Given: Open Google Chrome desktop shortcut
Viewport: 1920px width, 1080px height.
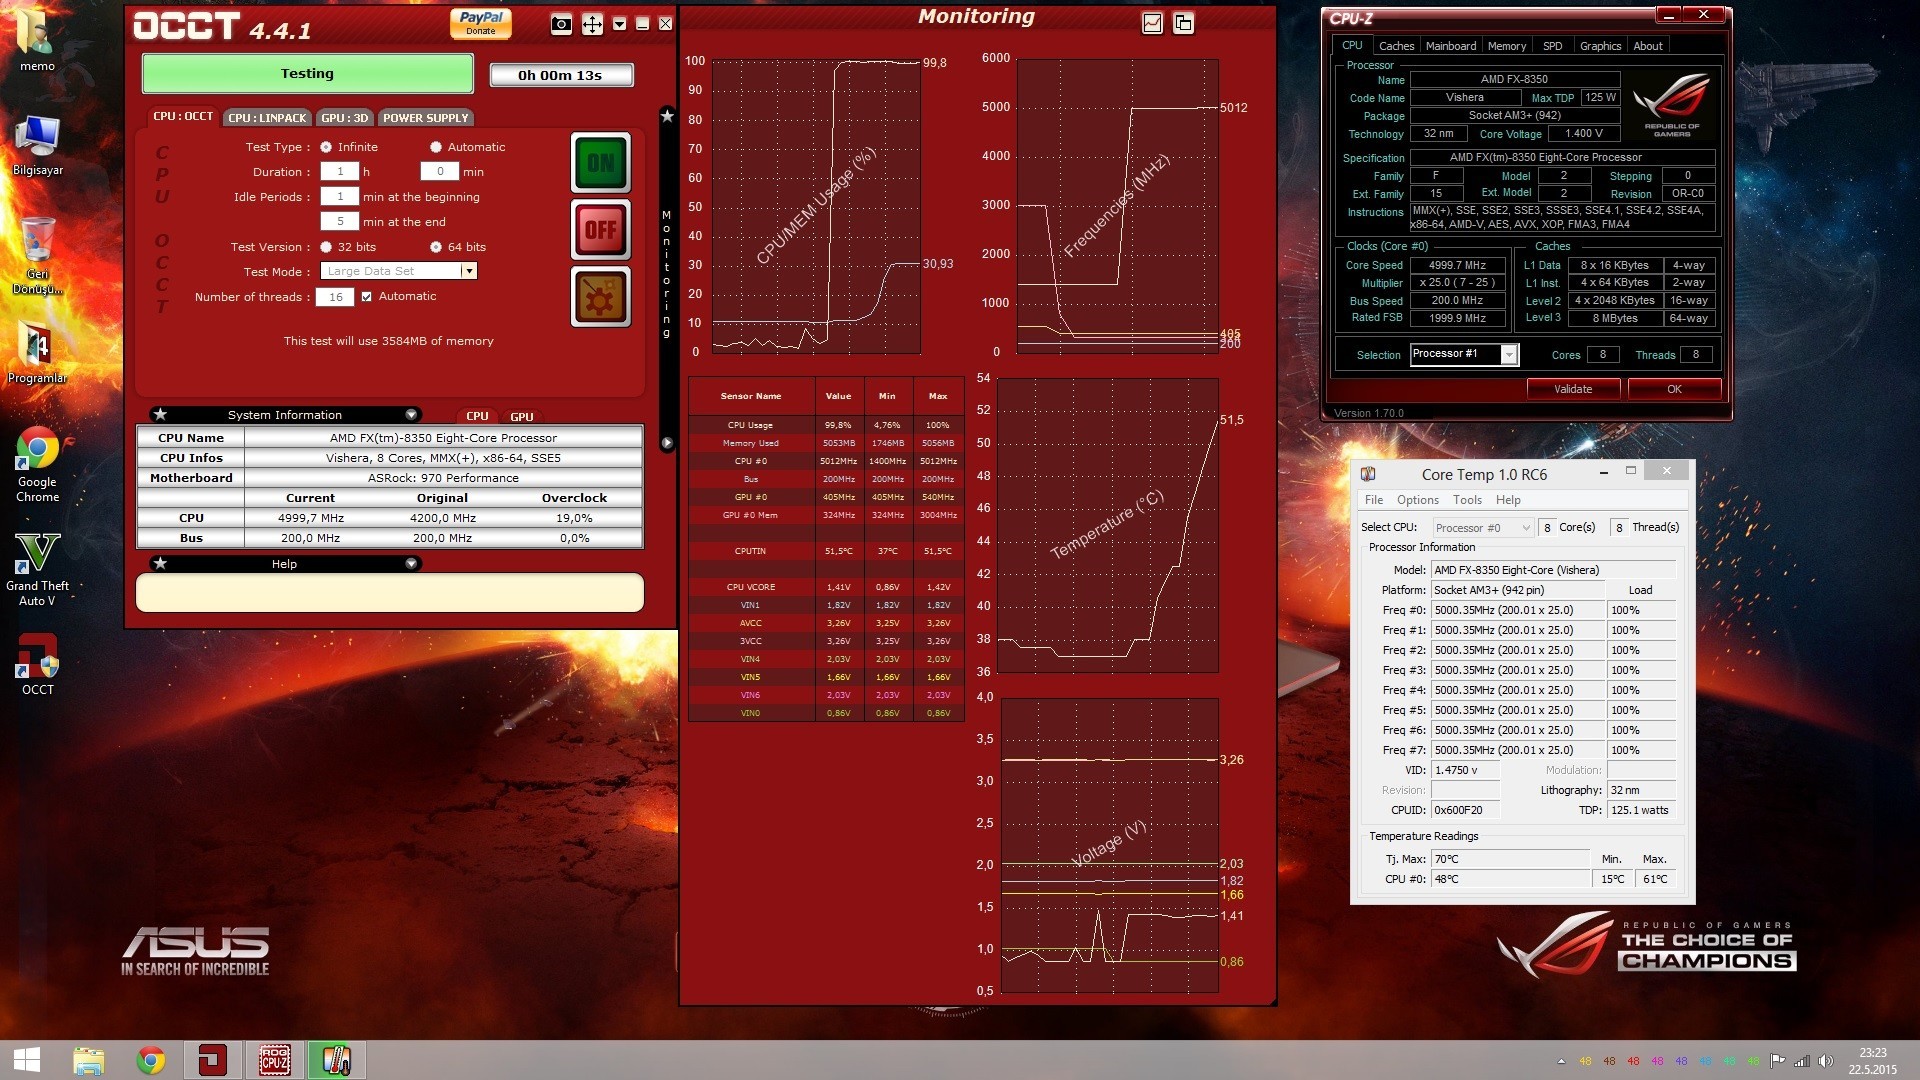Looking at the screenshot, I should coord(37,465).
